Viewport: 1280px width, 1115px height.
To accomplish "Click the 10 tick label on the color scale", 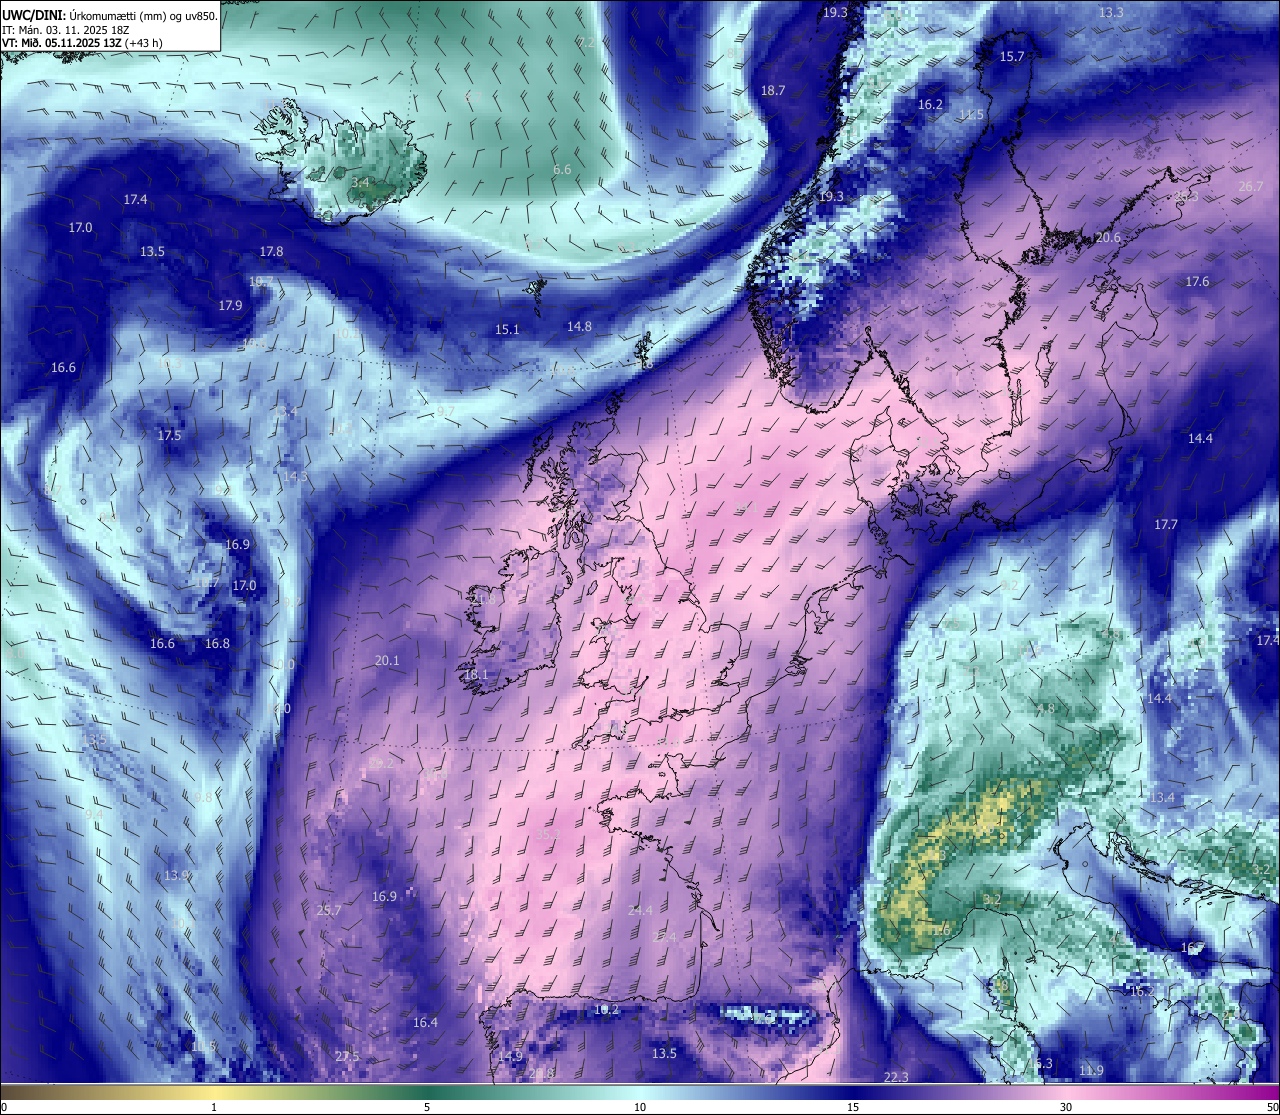I will (x=640, y=1107).
